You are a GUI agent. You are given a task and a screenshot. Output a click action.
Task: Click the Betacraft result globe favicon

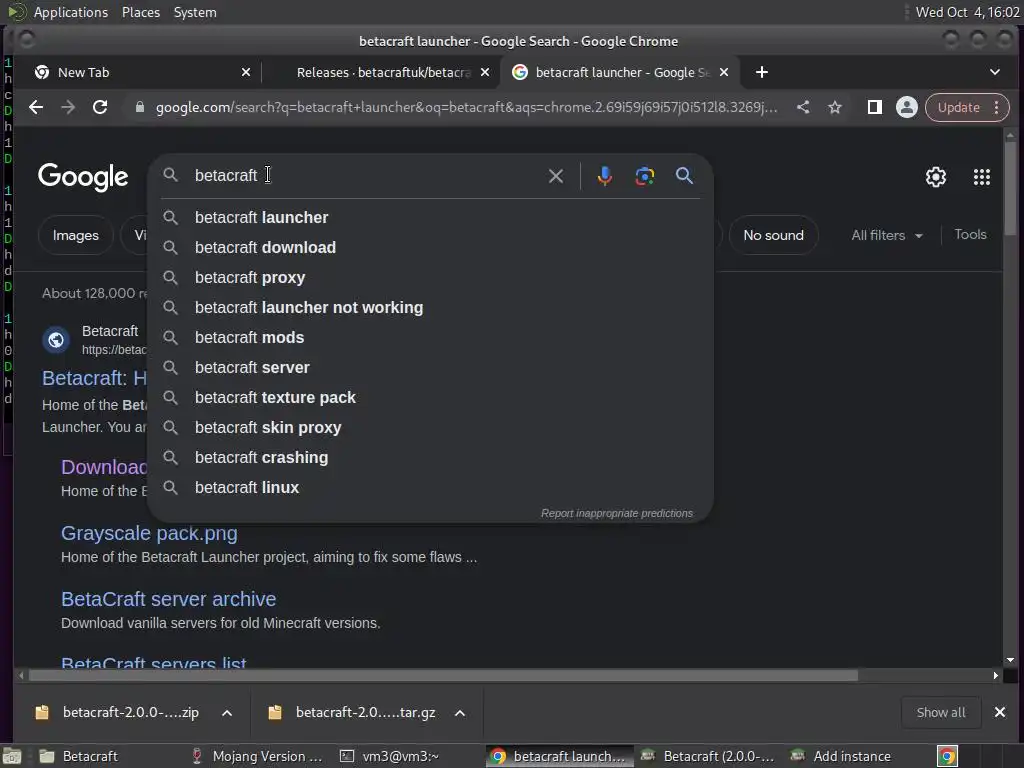56,340
